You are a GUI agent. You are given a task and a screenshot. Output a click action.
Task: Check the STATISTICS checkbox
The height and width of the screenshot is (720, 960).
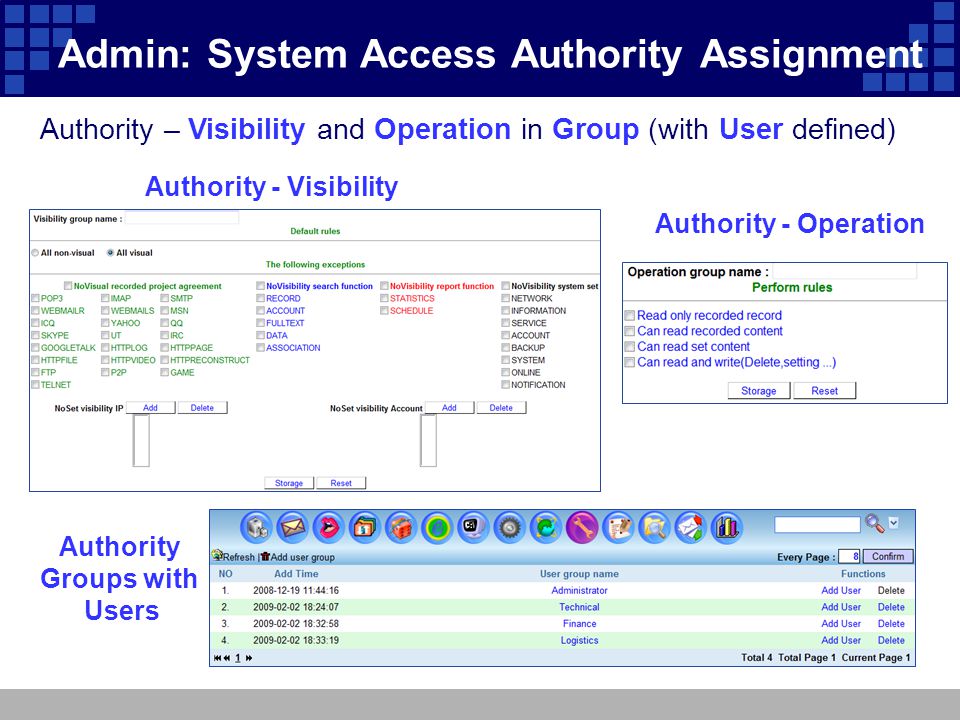pyautogui.click(x=384, y=298)
